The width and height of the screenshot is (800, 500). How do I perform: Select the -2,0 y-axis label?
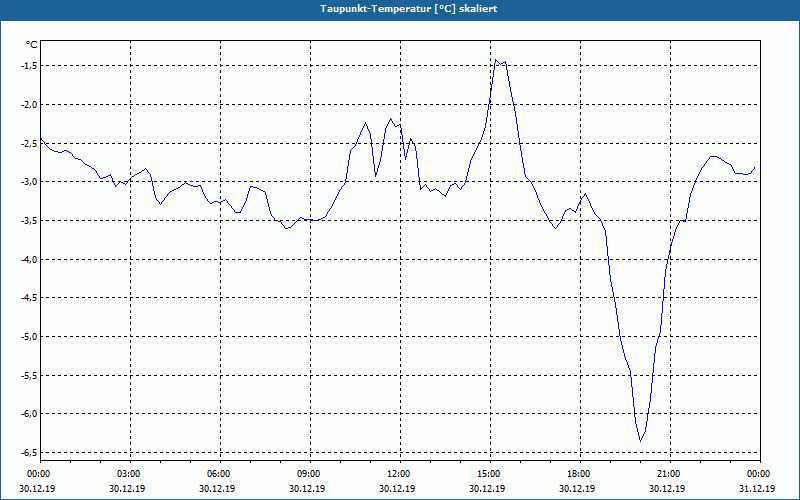[x=29, y=105]
